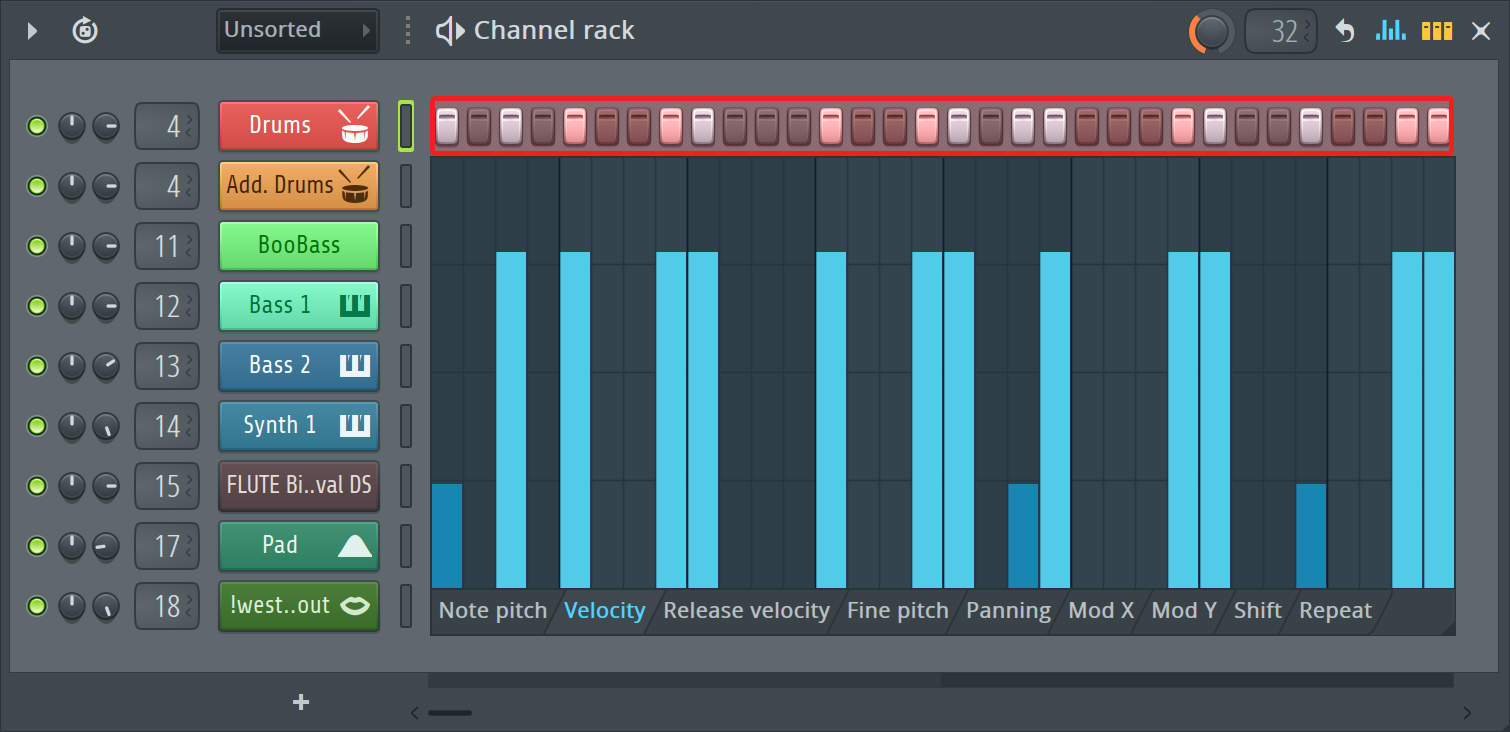Select the Drums channel selector bar
Screen dimensions: 1510x732
[406, 126]
